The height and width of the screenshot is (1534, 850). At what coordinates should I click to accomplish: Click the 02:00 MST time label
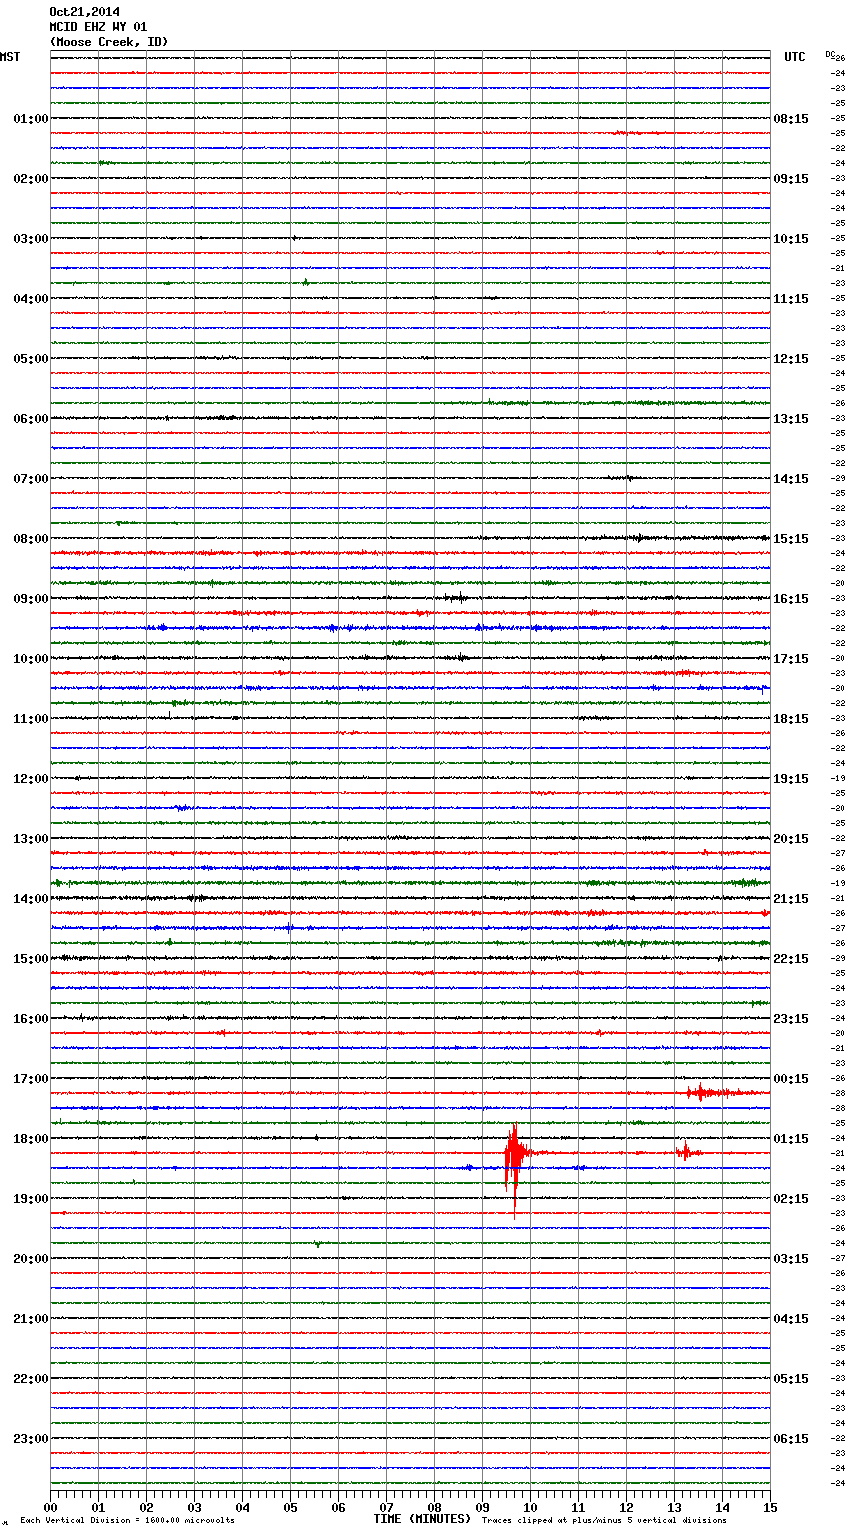(x=30, y=179)
